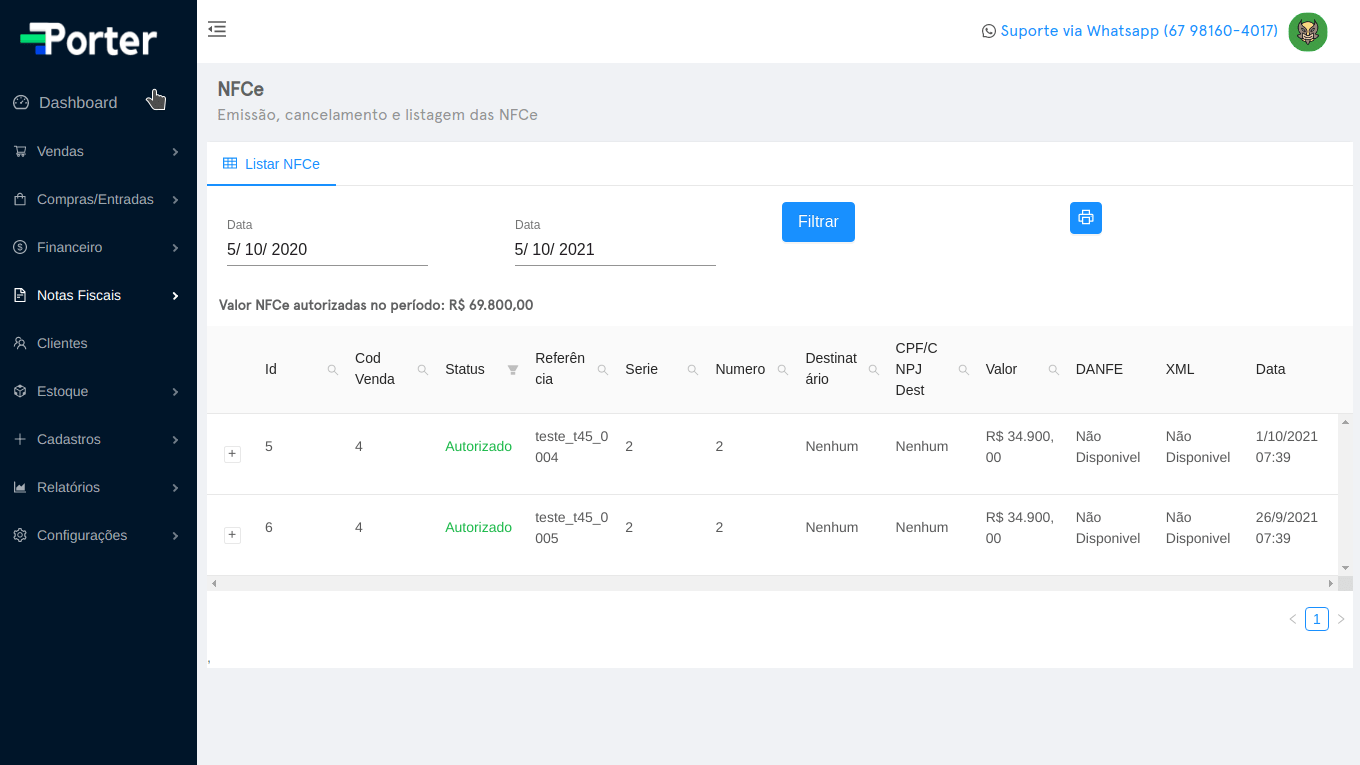The height and width of the screenshot is (765, 1360).
Task: Expand the Estoque sidebar menu
Action: point(98,392)
